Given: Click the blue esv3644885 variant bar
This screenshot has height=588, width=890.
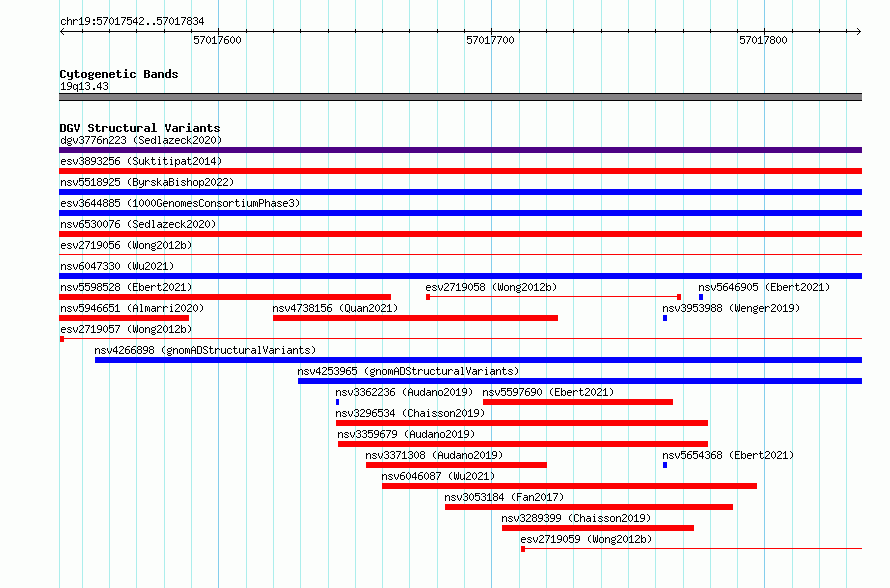Looking at the screenshot, I should [460, 213].
